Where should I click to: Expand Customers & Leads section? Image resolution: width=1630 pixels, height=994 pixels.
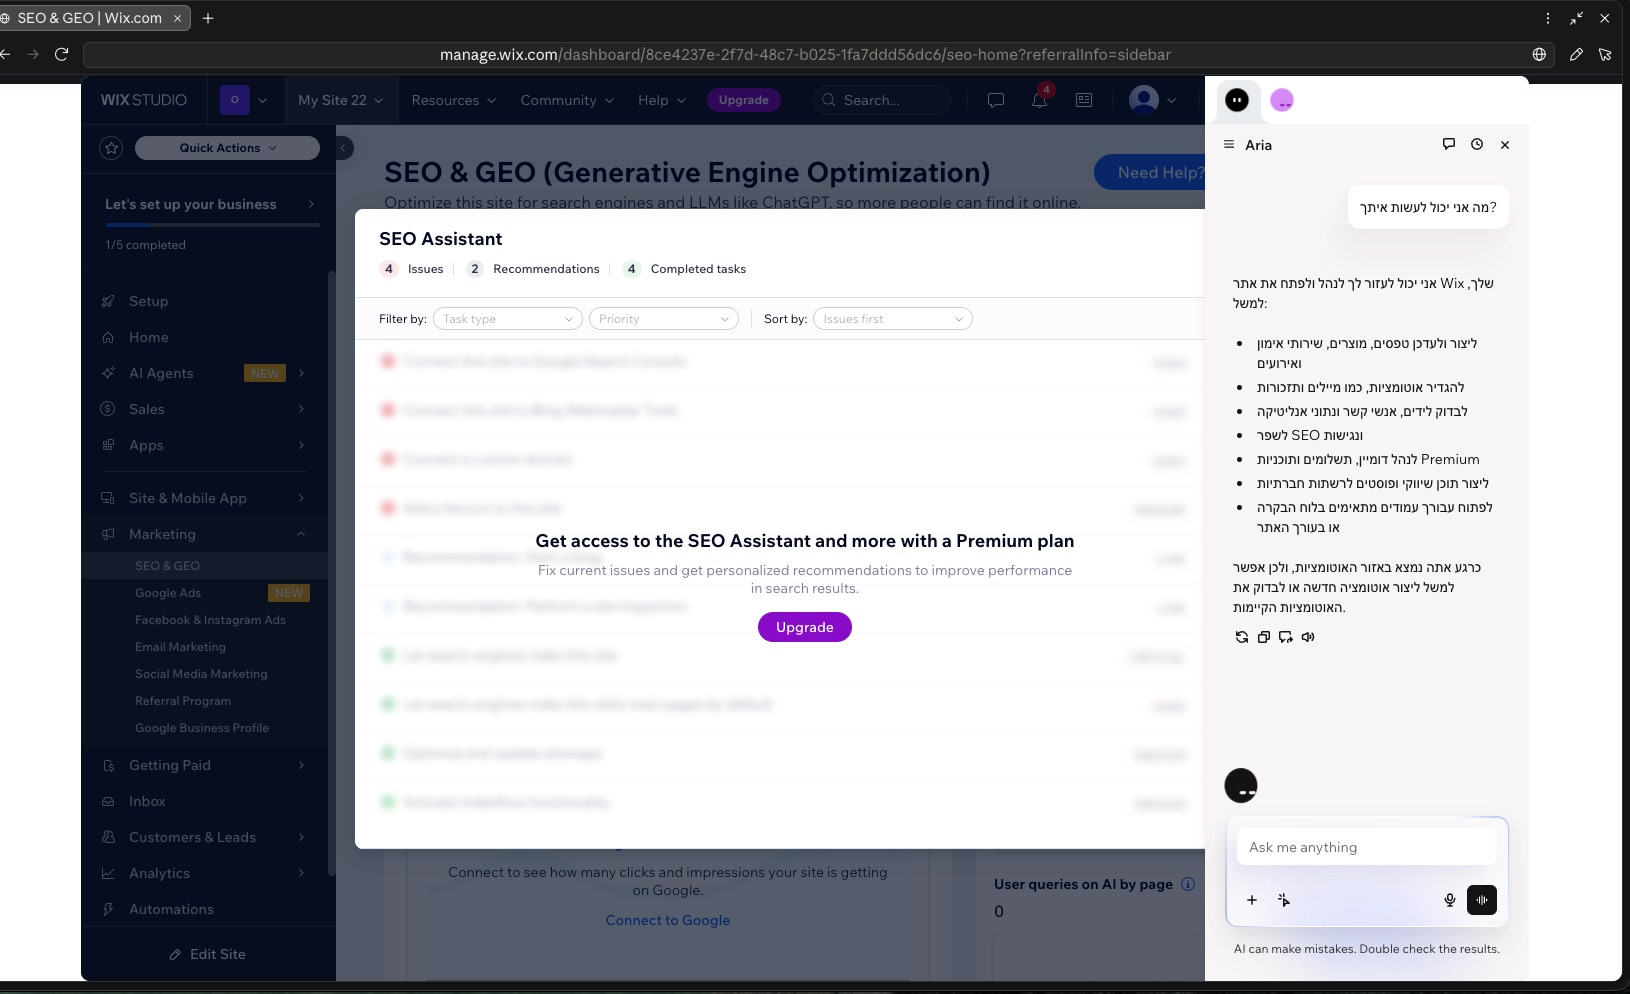pos(204,837)
